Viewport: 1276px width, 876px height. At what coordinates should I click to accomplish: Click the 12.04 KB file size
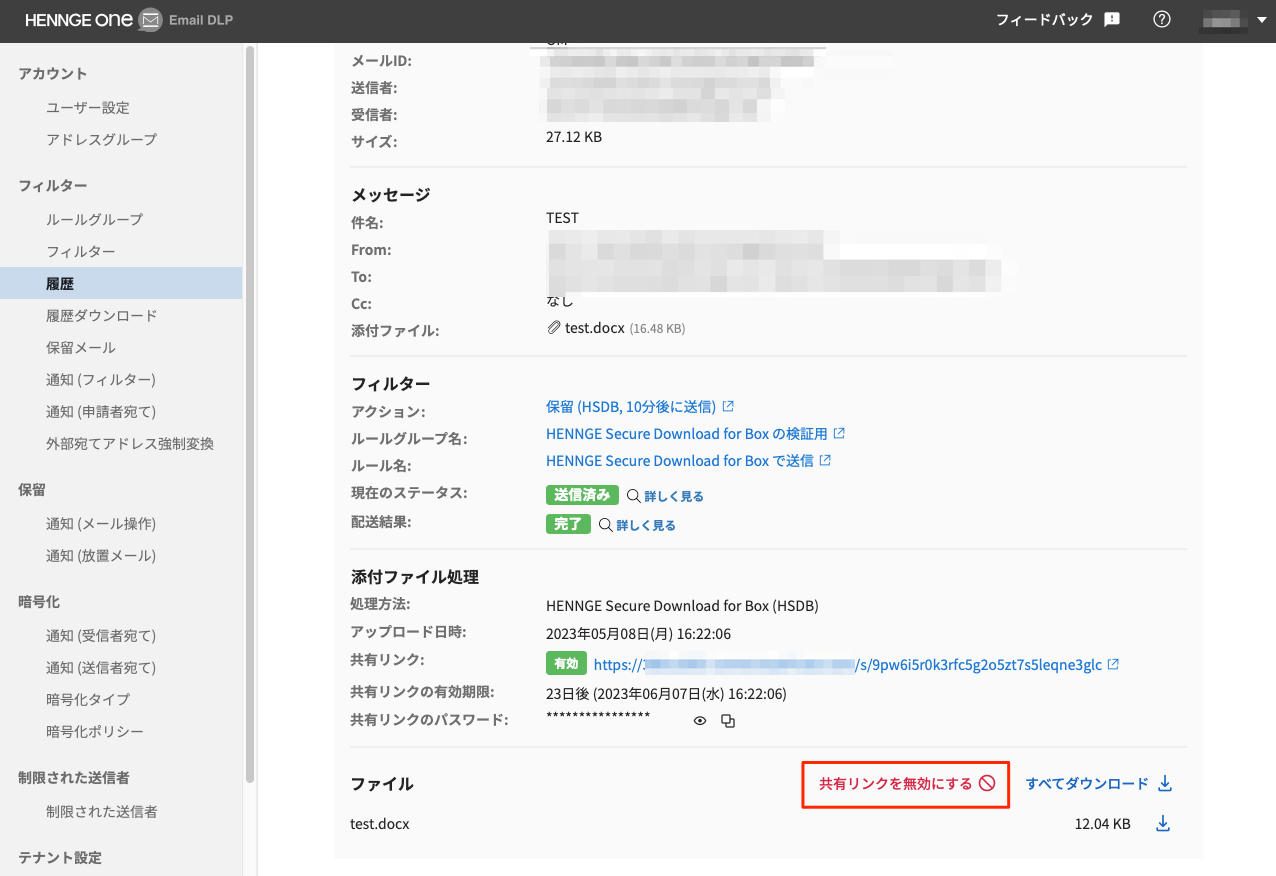coord(1103,824)
